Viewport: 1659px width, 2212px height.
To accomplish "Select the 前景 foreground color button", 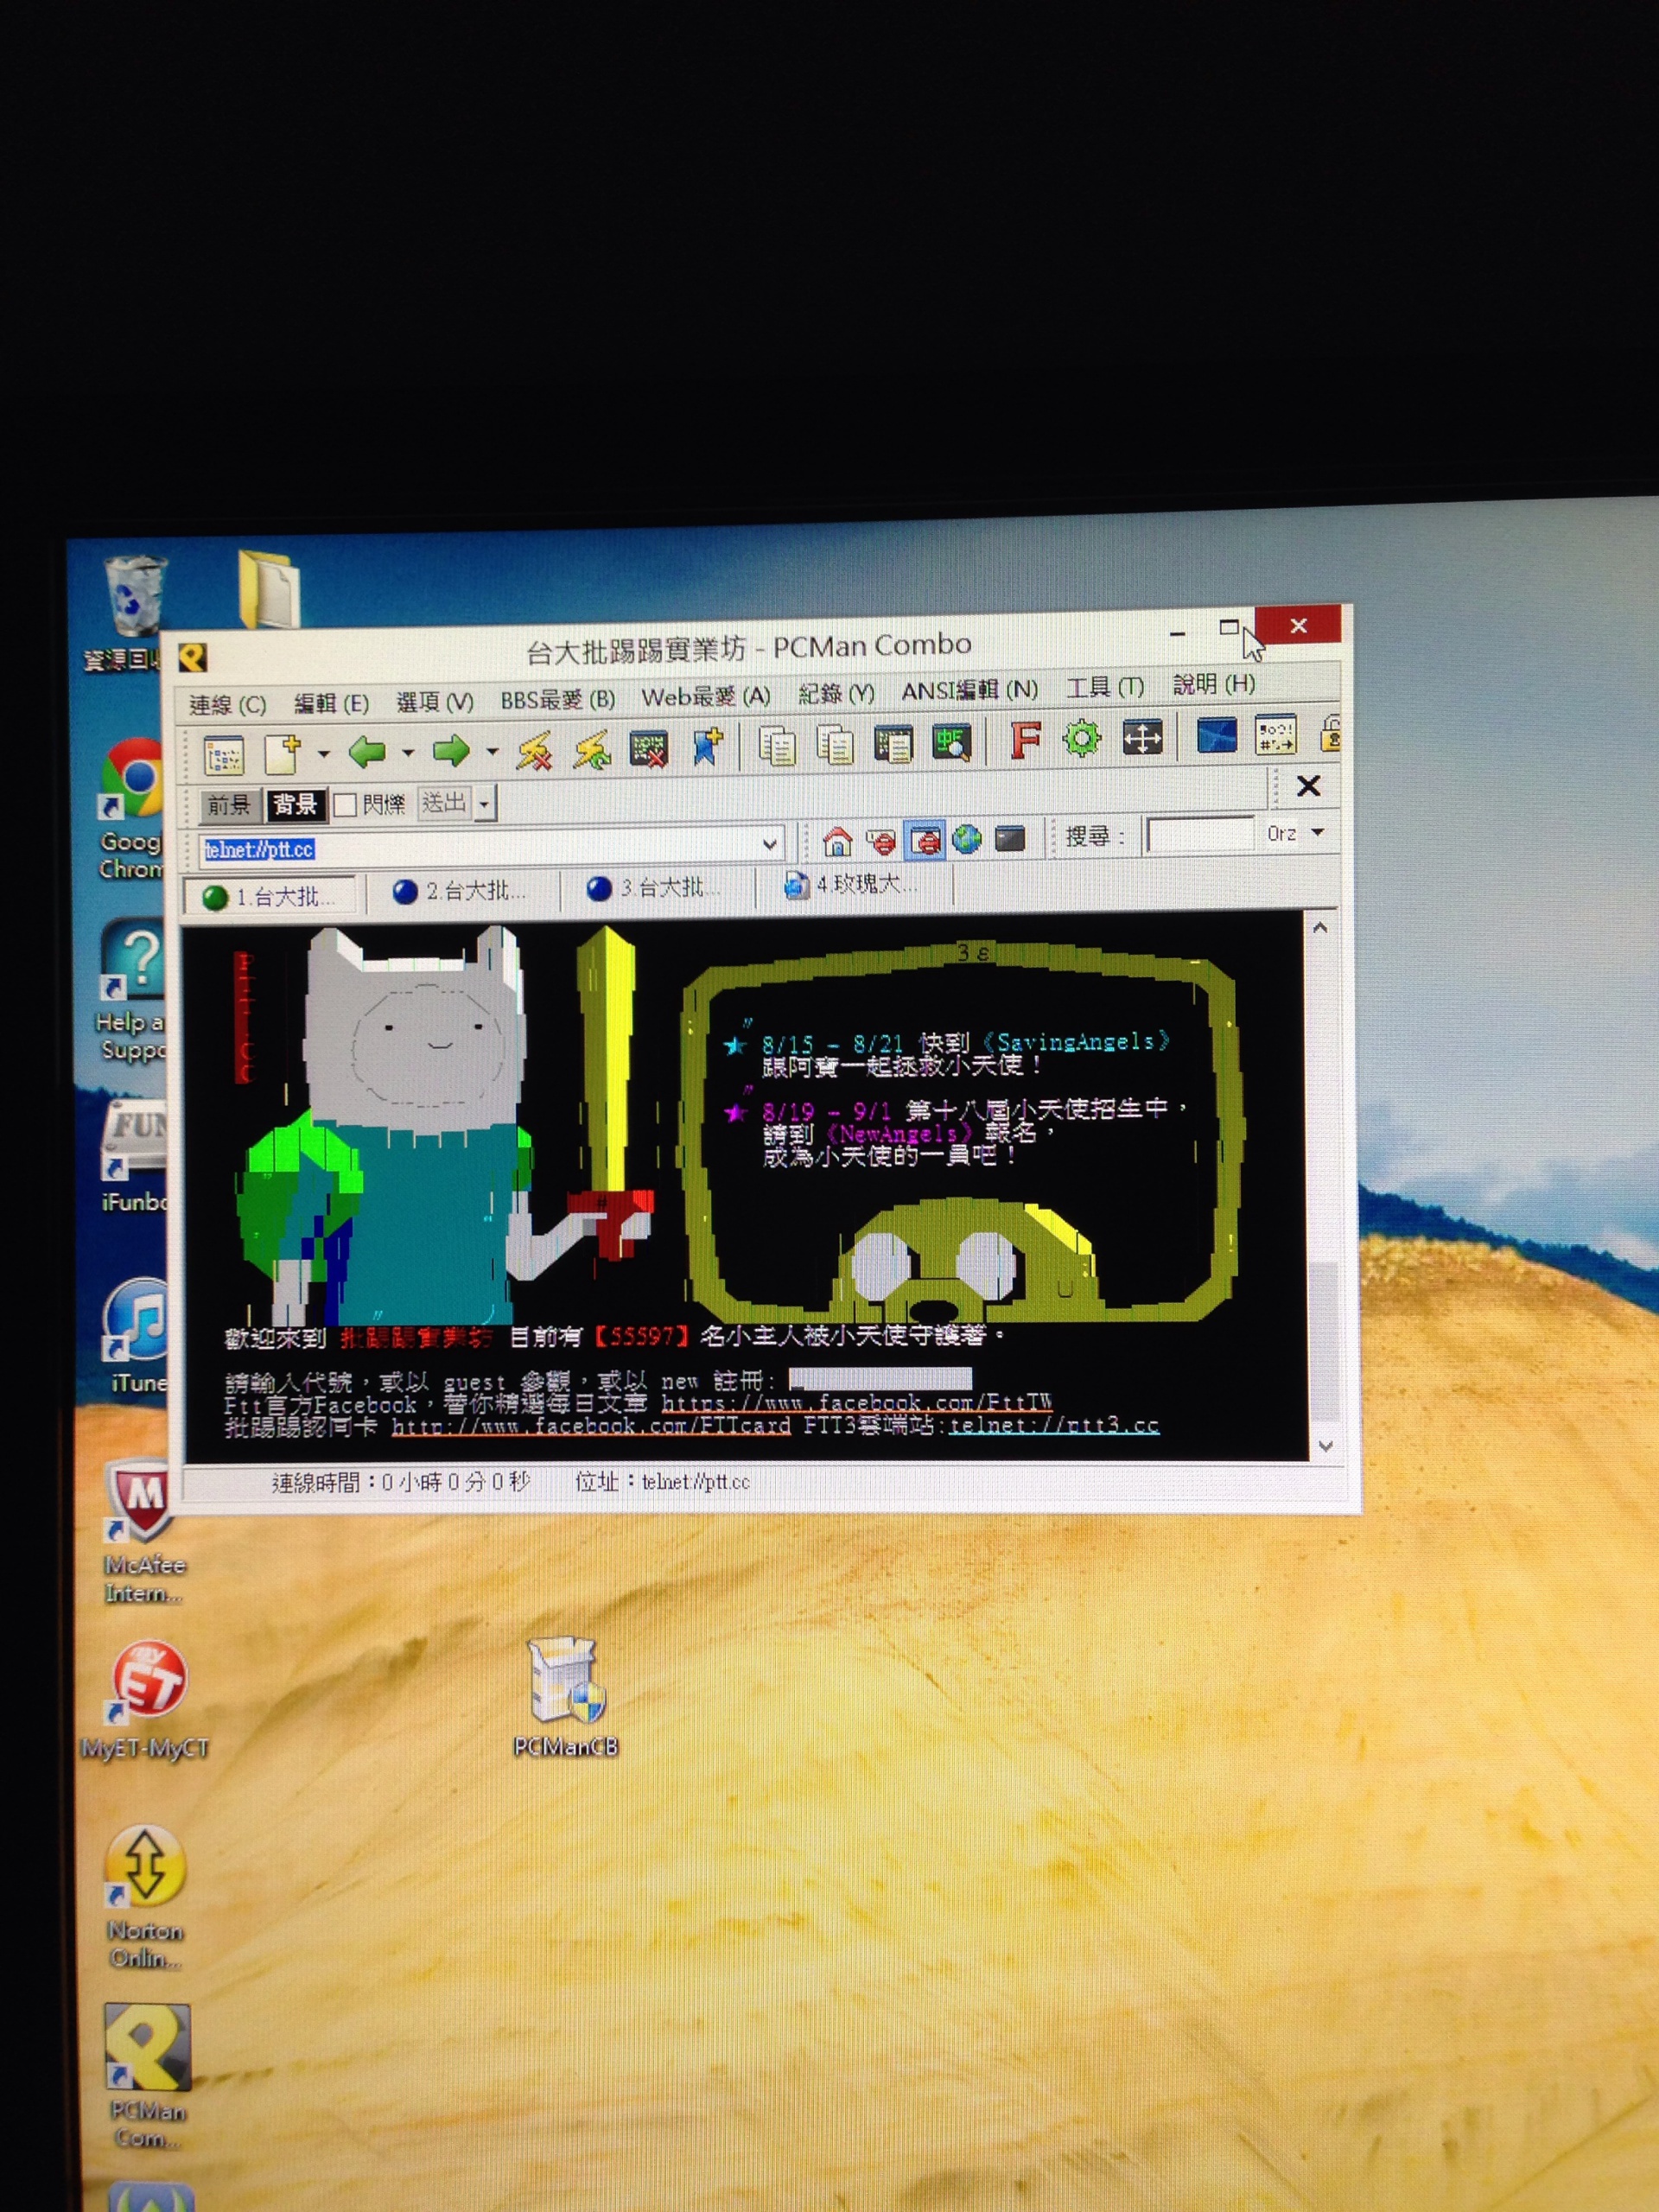I will pos(228,807).
